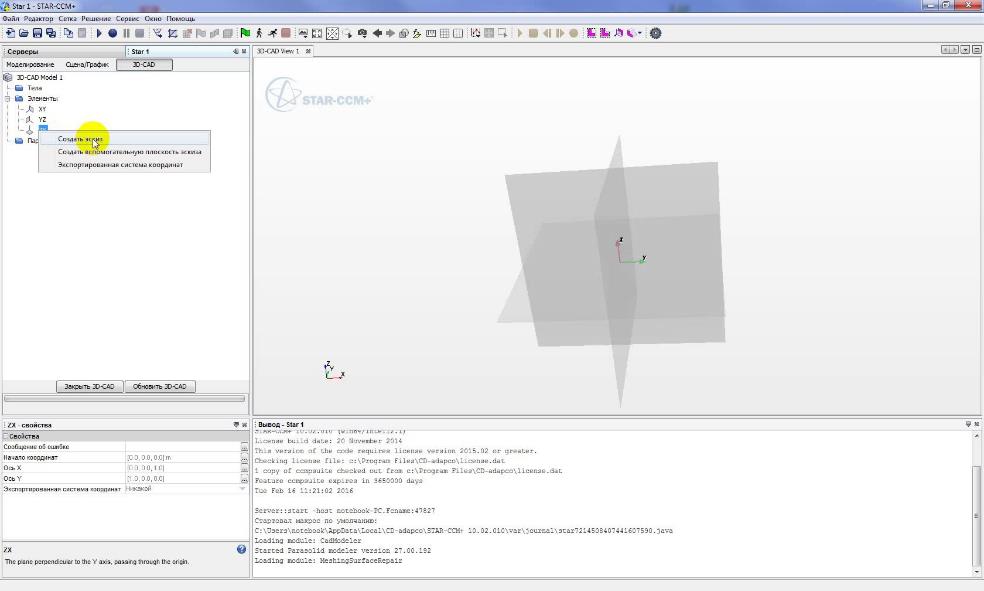Open the Сетка menu
Screen dimensions: 984x591
(x=67, y=19)
